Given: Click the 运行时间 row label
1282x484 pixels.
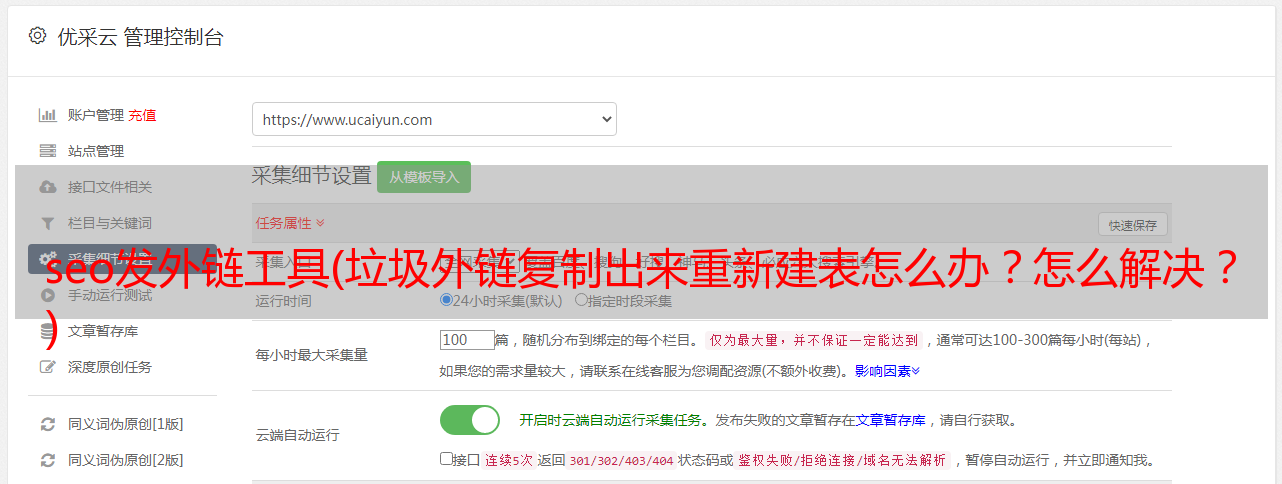Looking at the screenshot, I should (283, 300).
